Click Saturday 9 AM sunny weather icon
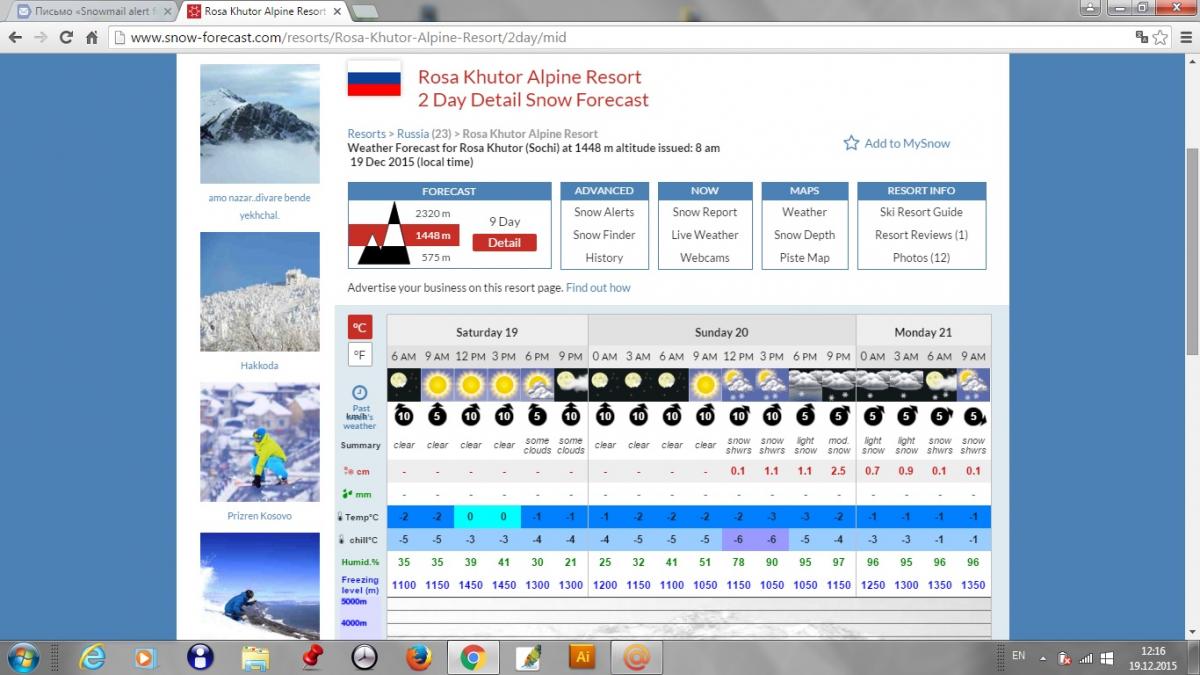This screenshot has width=1200, height=675. click(x=437, y=385)
